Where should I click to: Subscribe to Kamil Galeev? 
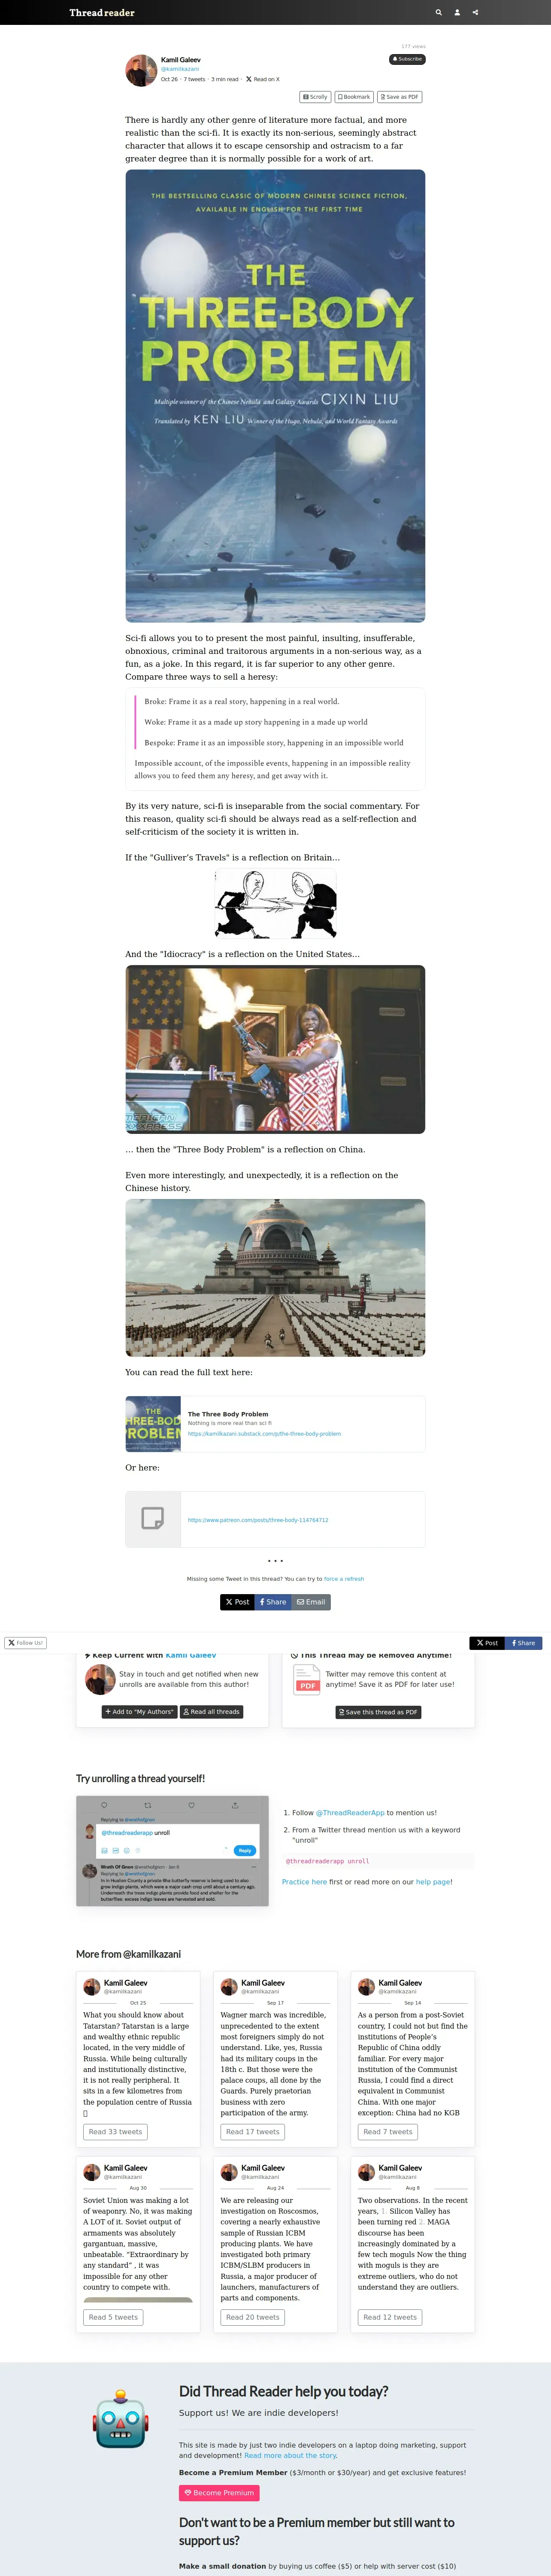pos(407,59)
